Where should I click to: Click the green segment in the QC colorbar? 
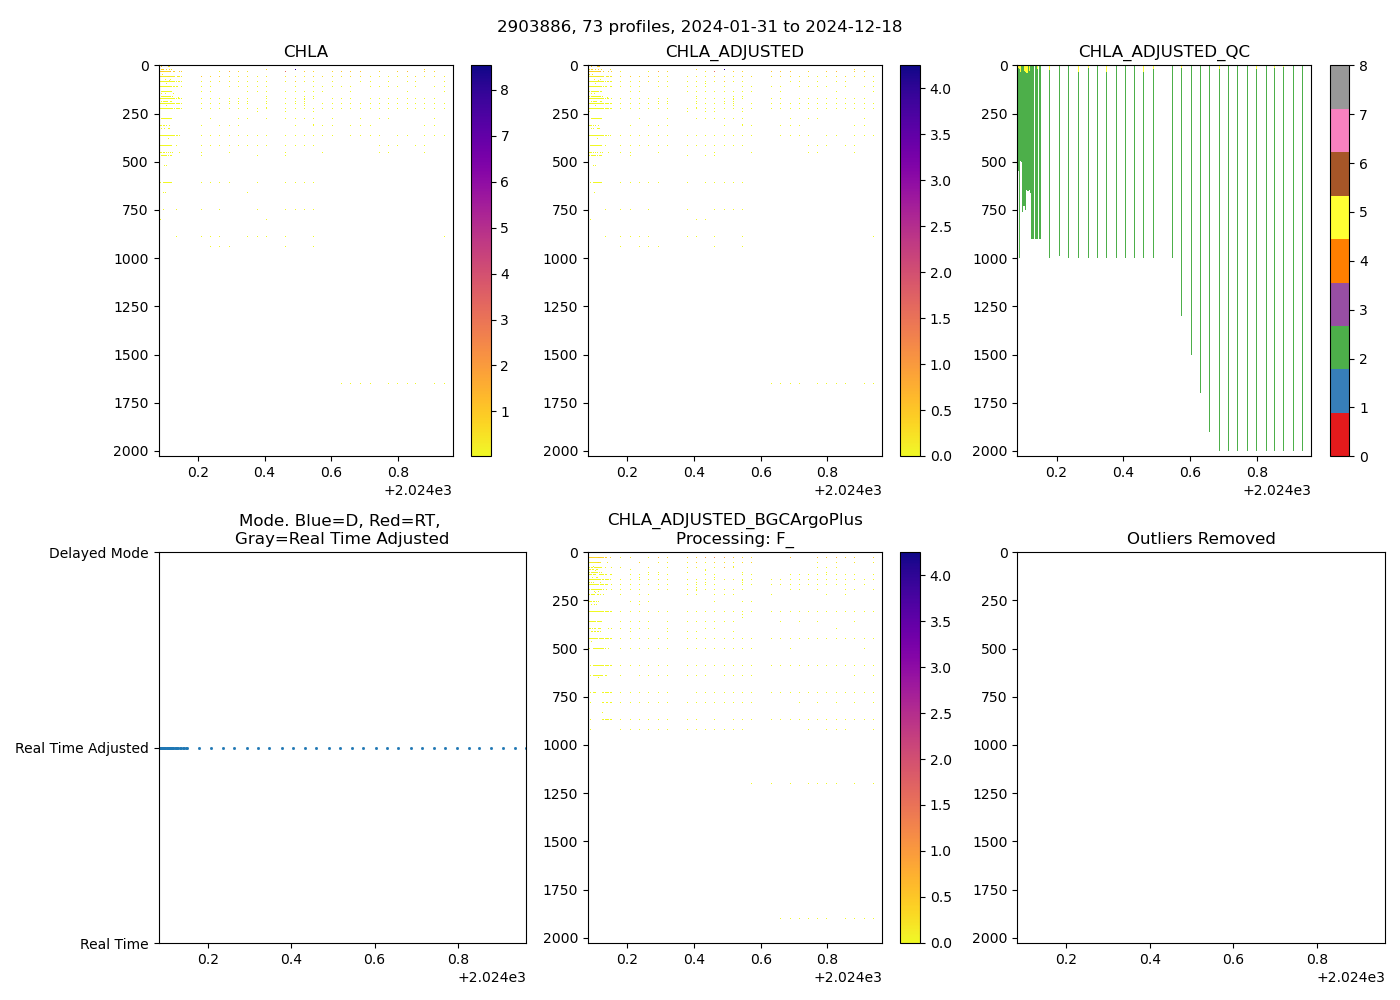1340,347
